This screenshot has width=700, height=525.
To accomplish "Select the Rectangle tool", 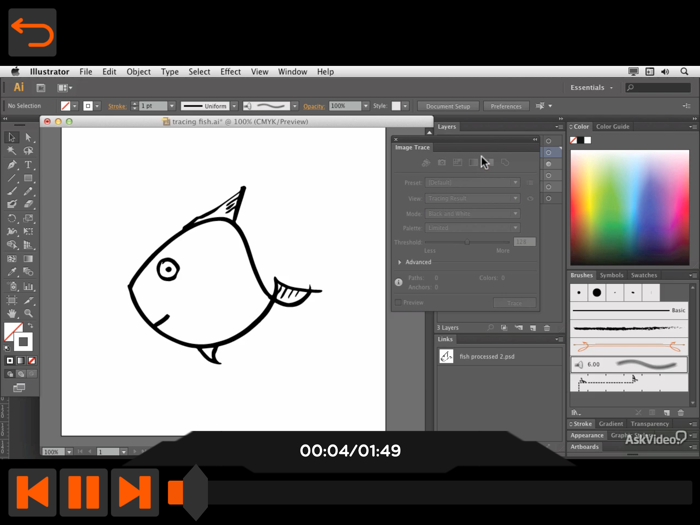I will (28, 178).
